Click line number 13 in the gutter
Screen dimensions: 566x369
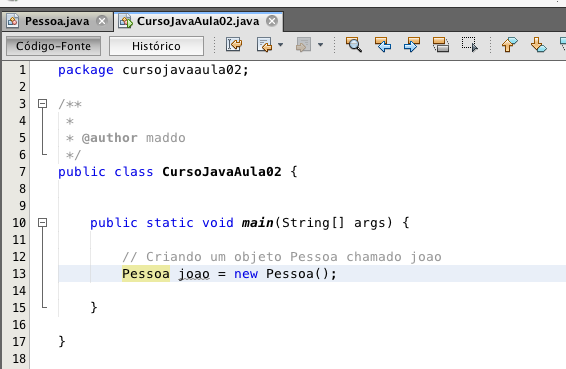(x=19, y=274)
